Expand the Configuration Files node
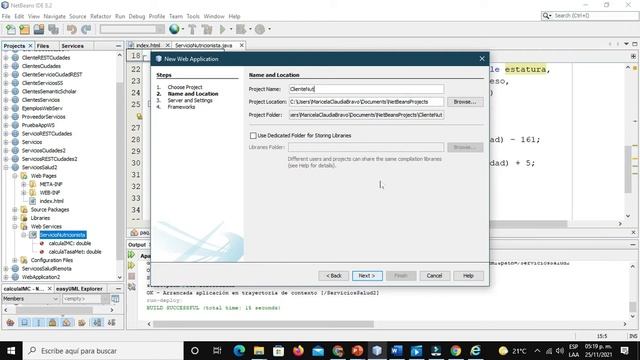Viewport: 640px width, 360px height. (15, 260)
